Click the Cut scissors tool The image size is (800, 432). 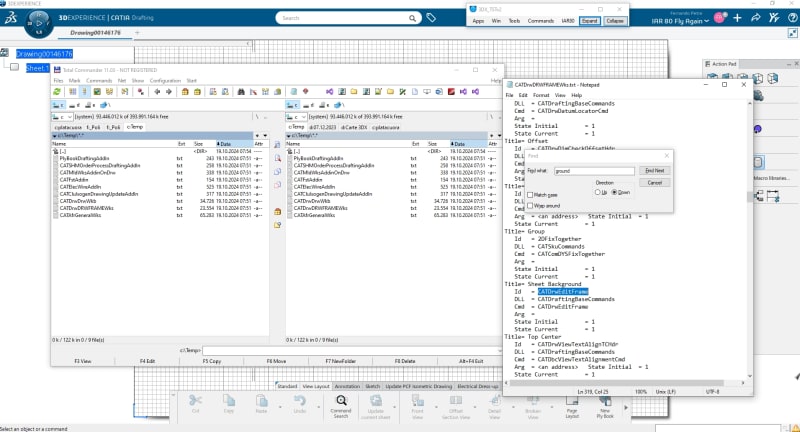pyautogui.click(x=195, y=404)
